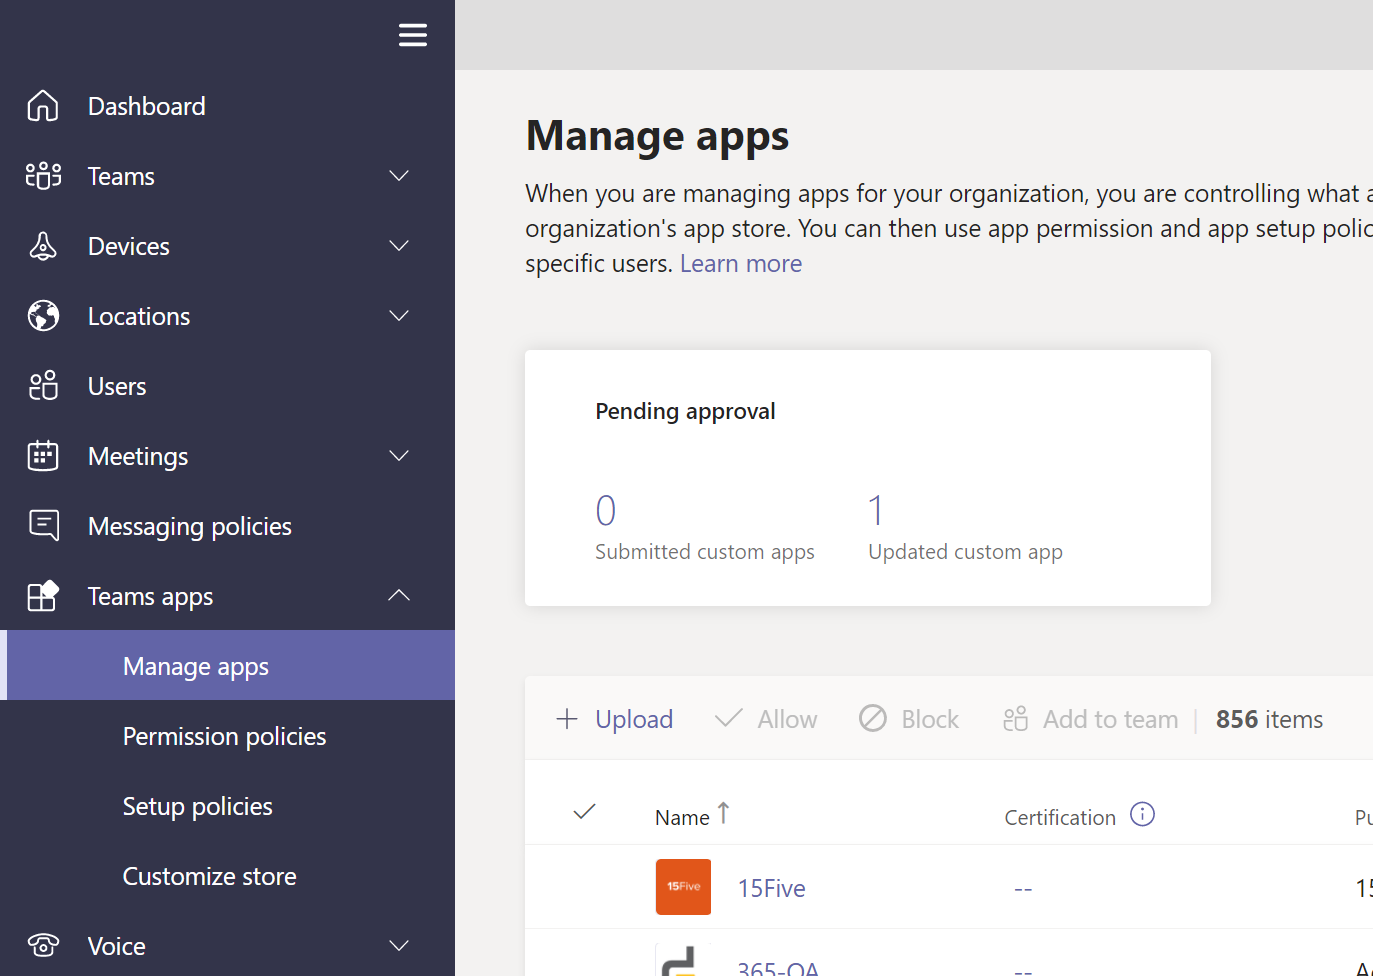Screen dimensions: 1373x976
Task: Click the Messaging policies chat icon
Action: pos(43,526)
